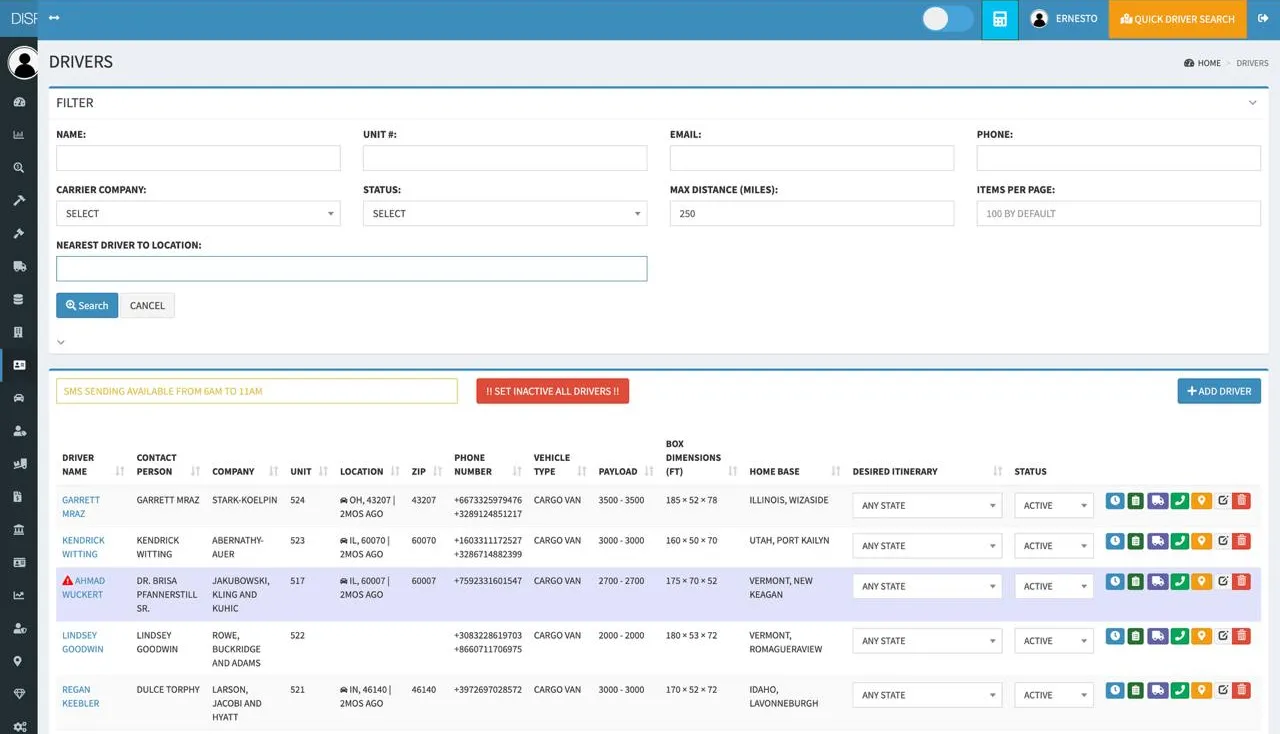The width and height of the screenshot is (1280, 734).
Task: Click the truck icon for Kendrick Witting
Action: [x=1157, y=541]
